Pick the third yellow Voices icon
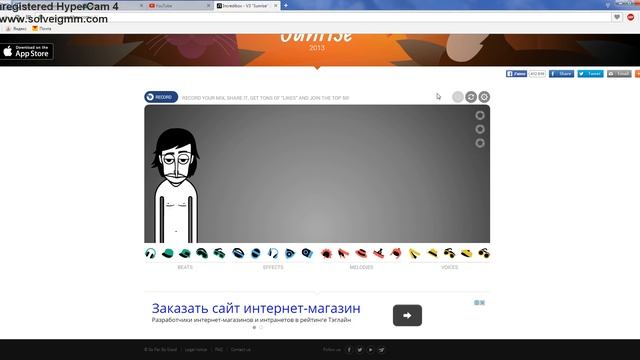This screenshot has width=640, height=360. [x=449, y=253]
